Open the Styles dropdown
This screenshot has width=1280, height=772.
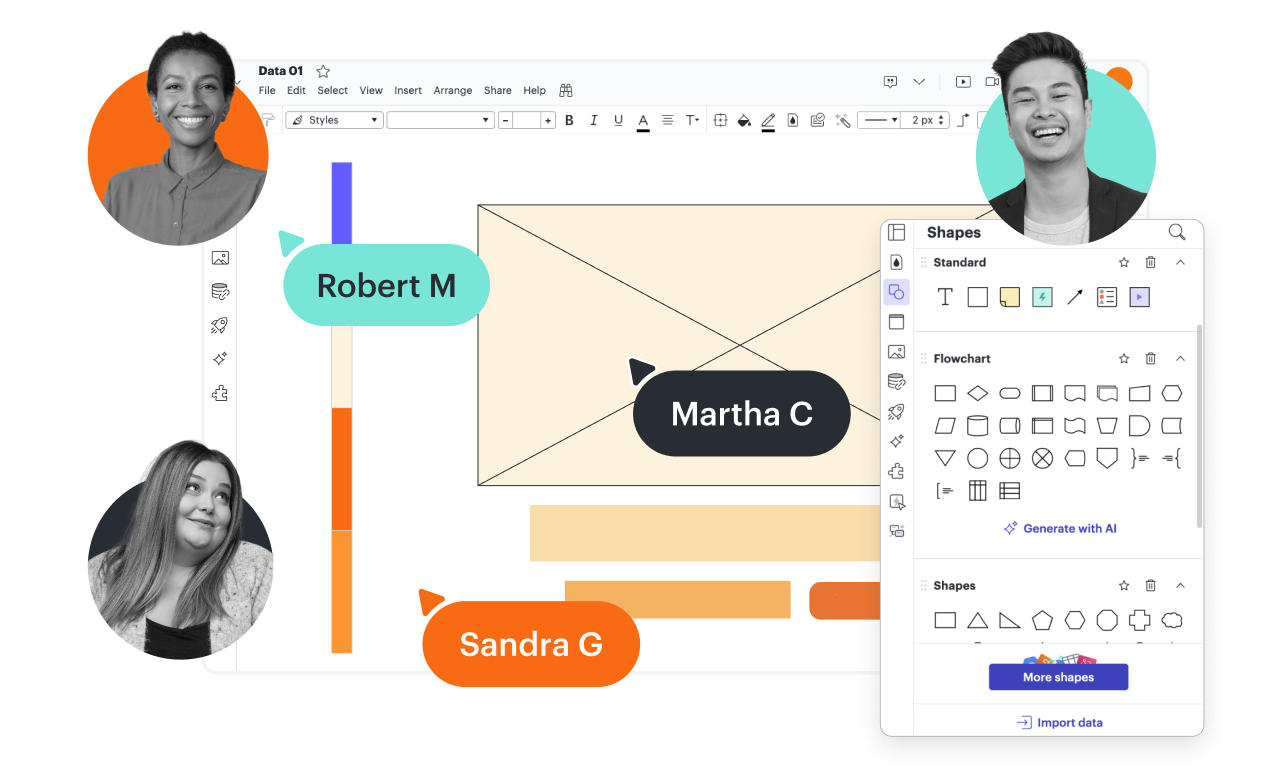[x=335, y=120]
